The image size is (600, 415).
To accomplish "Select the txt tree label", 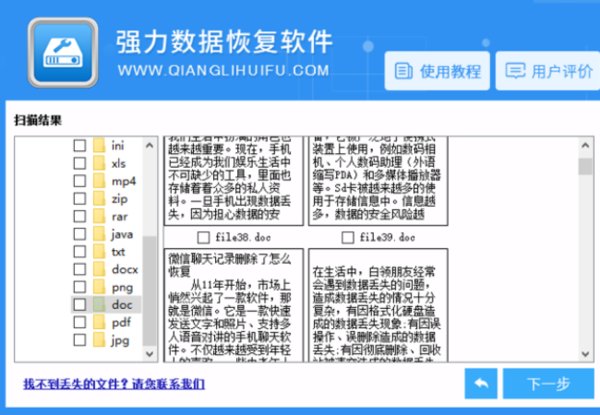I will [118, 252].
